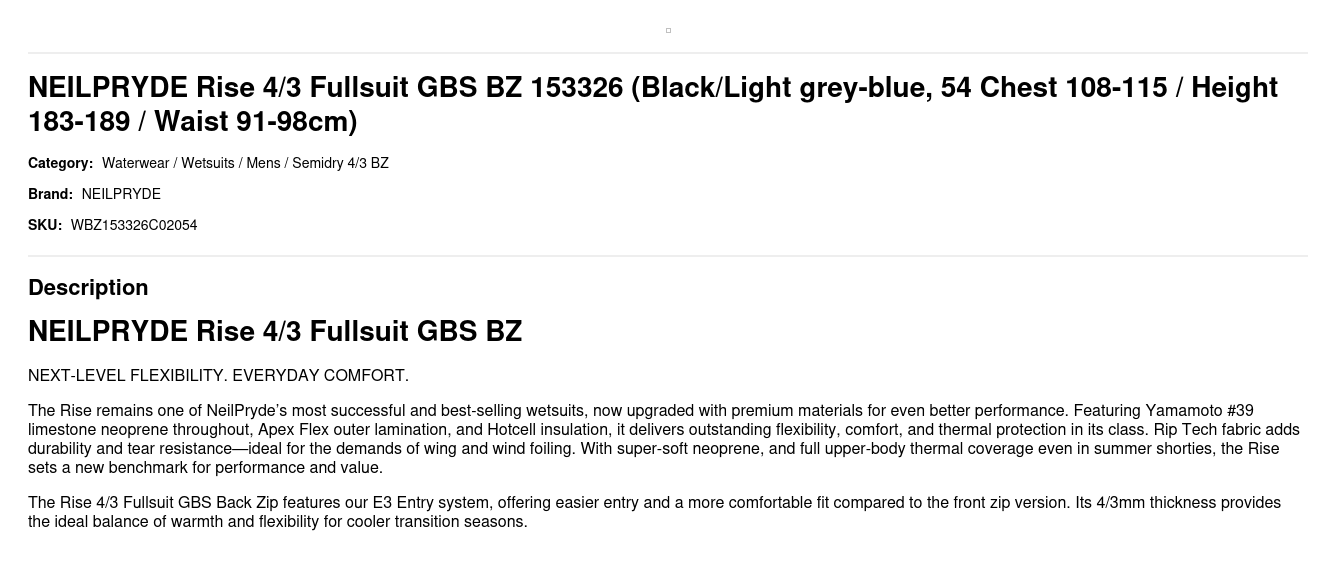Image resolution: width=1328 pixels, height=577 pixels.
Task: Click the broken image placeholder at top
Action: (668, 30)
